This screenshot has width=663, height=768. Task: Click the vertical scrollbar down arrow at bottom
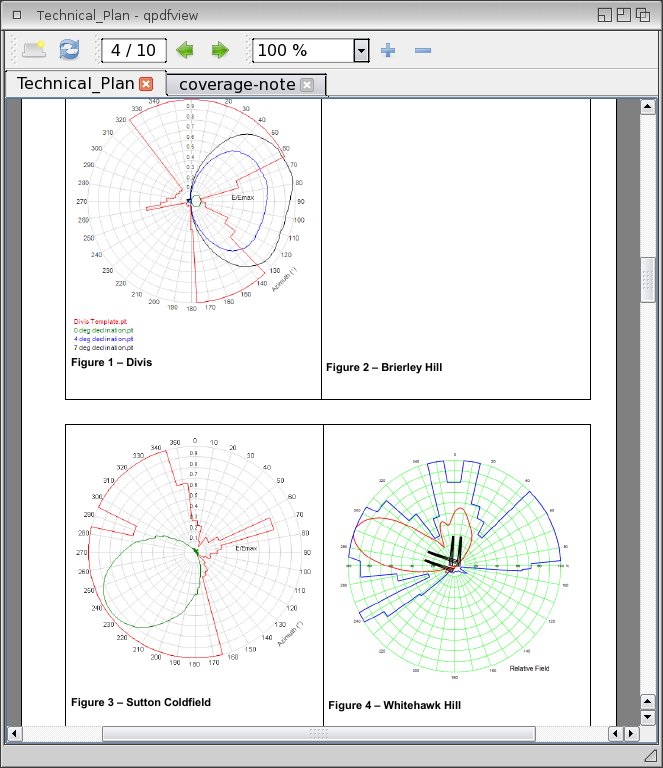pos(647,717)
